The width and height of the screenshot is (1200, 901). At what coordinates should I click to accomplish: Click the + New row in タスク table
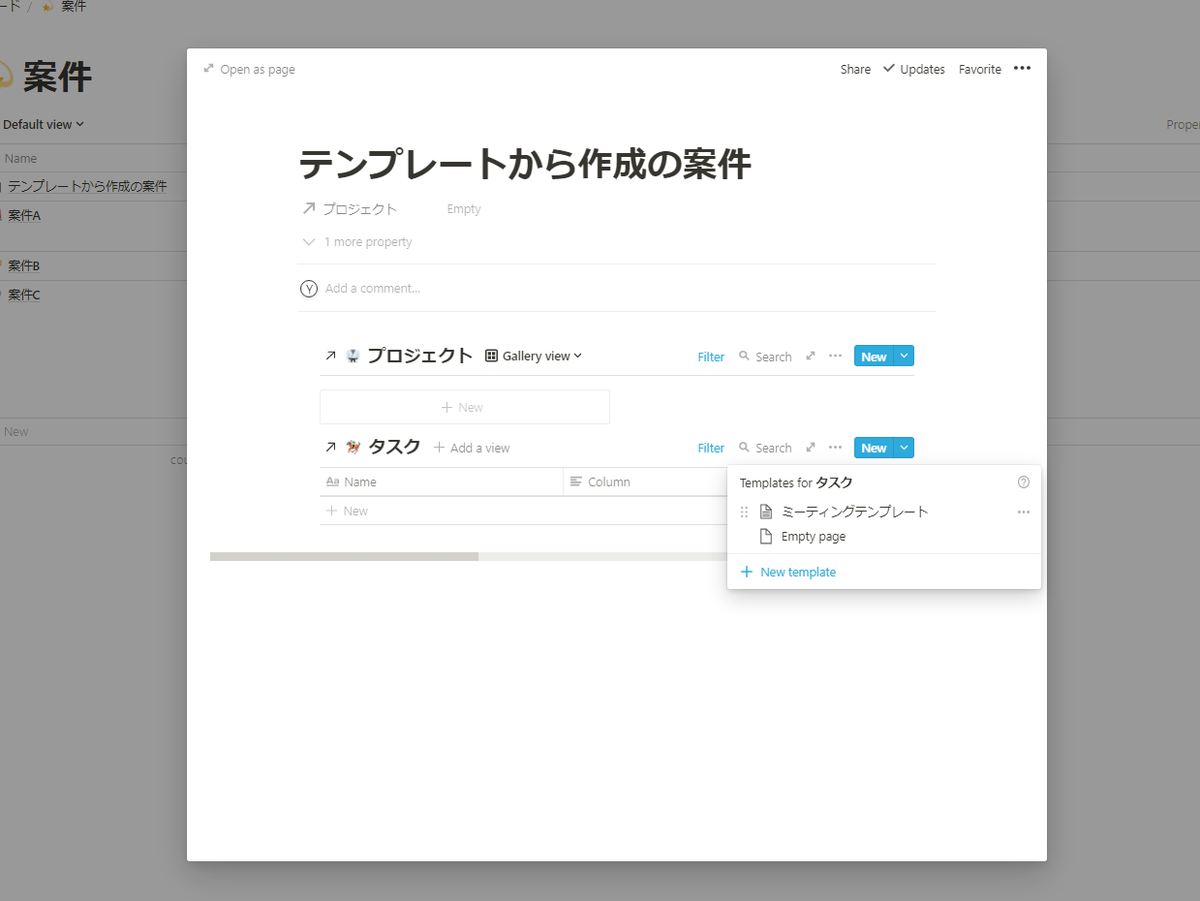[x=523, y=511]
